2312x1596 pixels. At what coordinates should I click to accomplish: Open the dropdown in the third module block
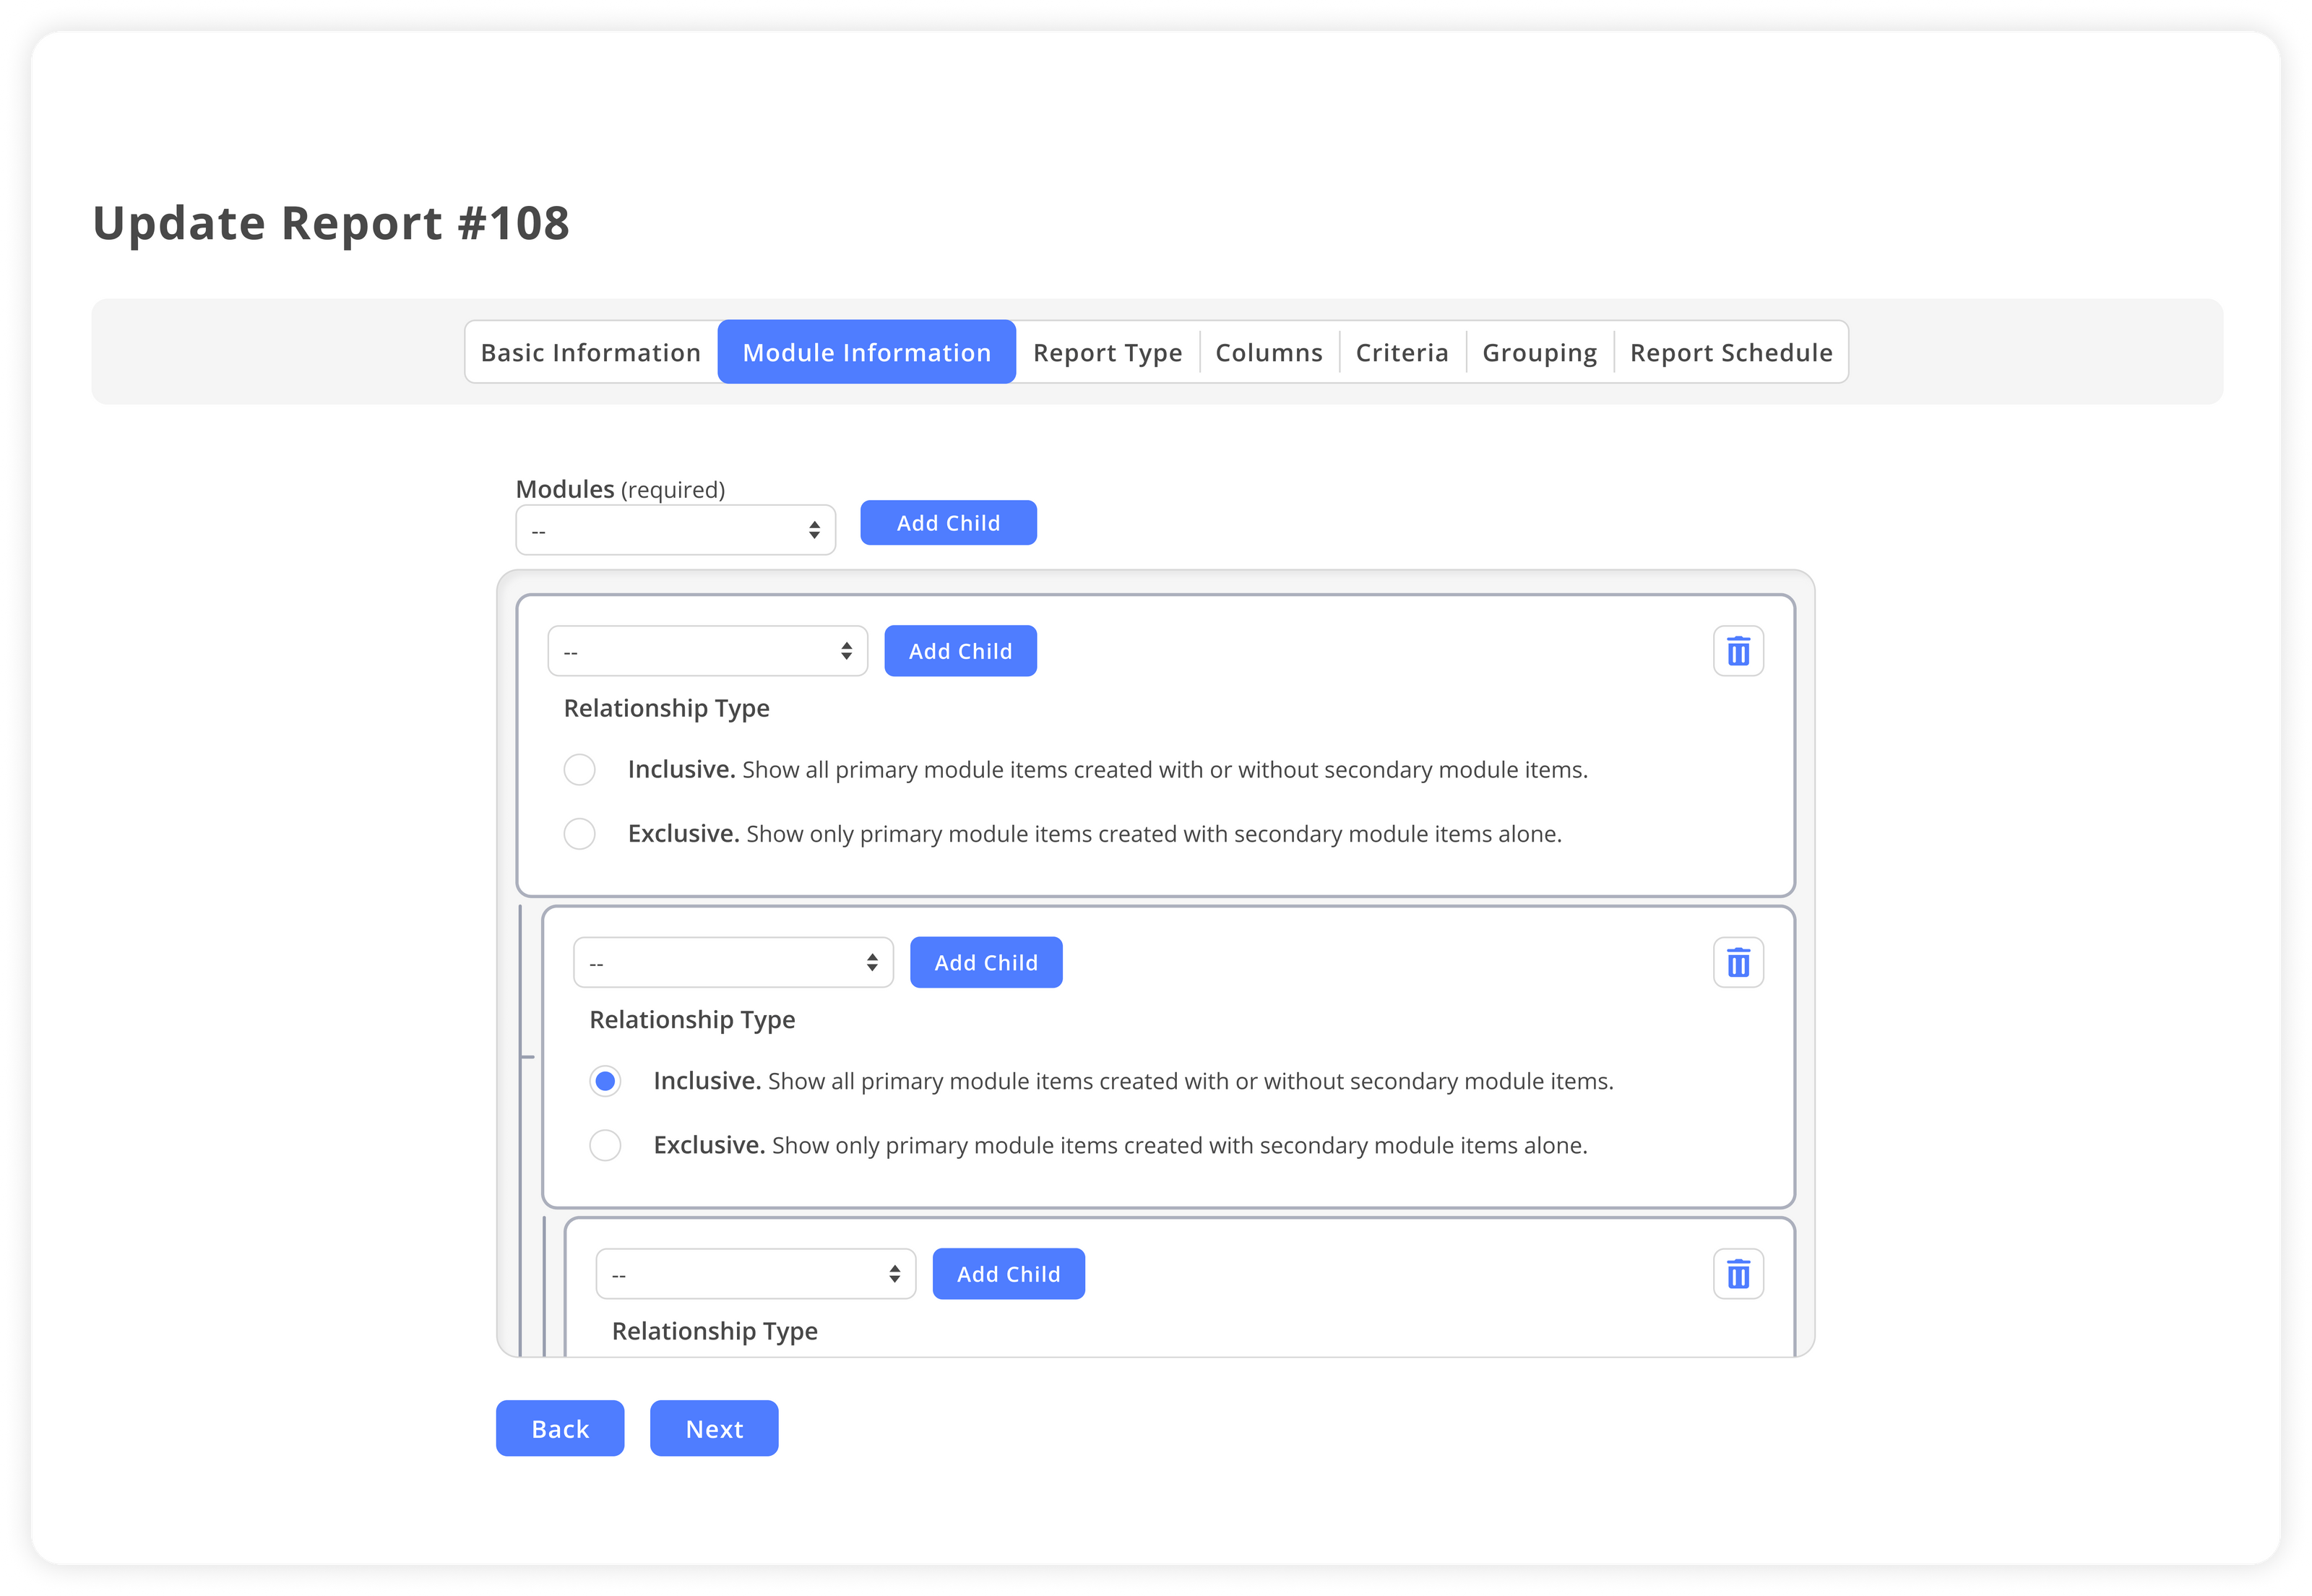tap(756, 1273)
